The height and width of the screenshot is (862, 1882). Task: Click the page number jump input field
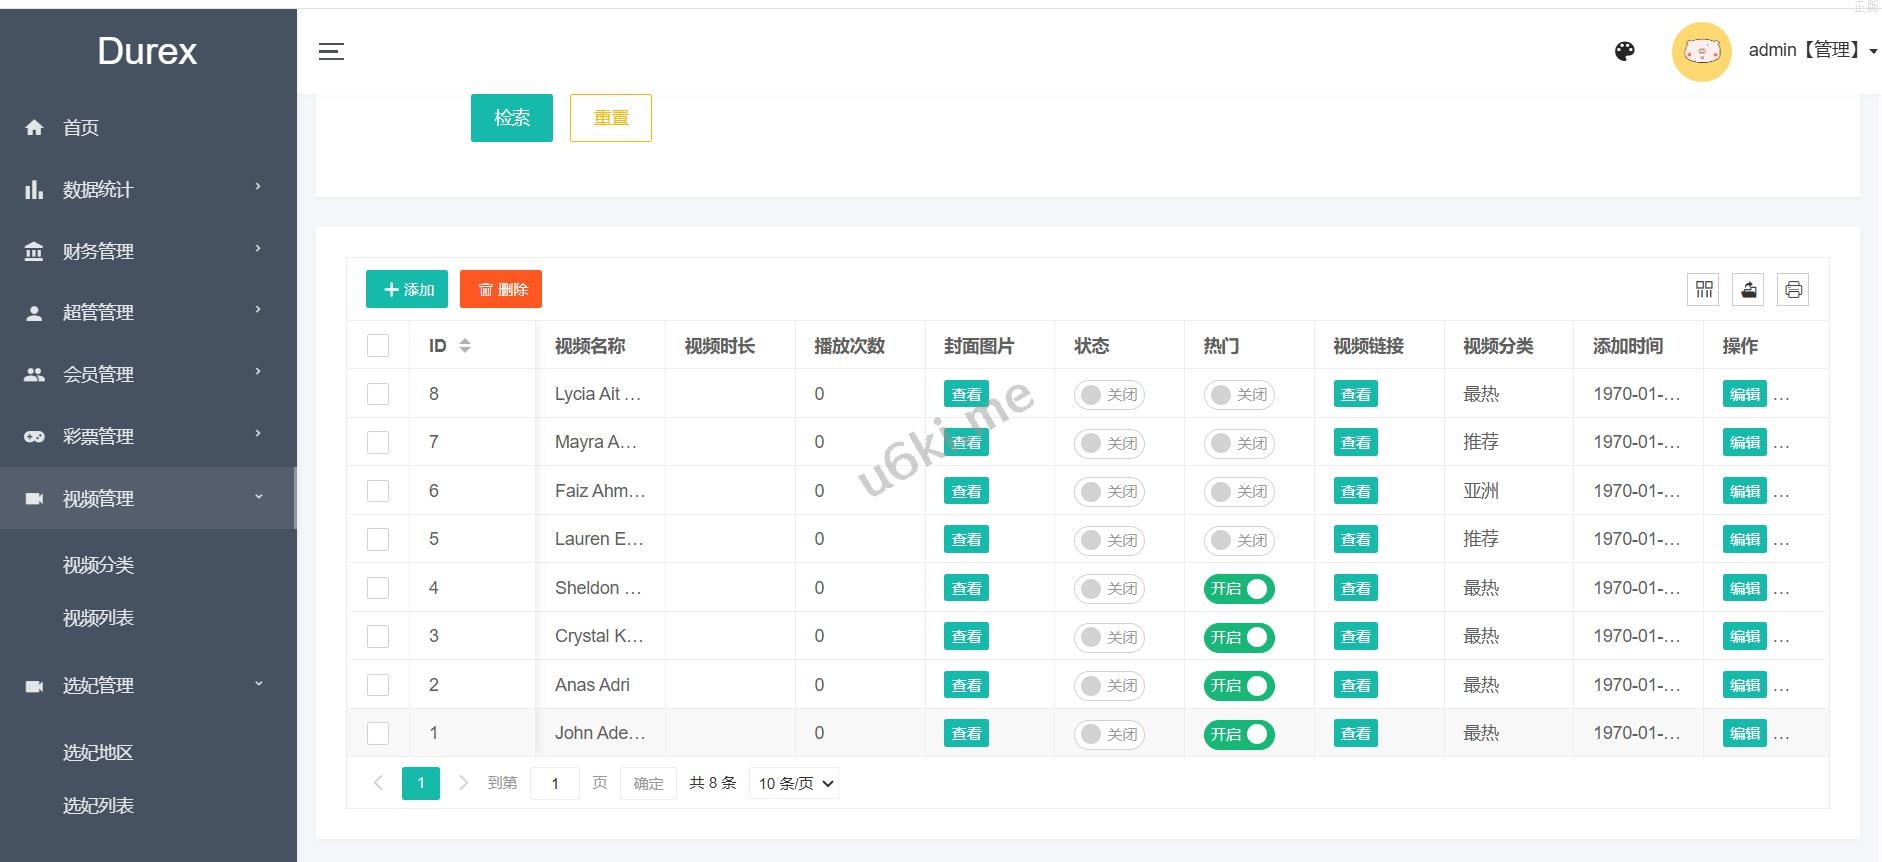(x=555, y=784)
